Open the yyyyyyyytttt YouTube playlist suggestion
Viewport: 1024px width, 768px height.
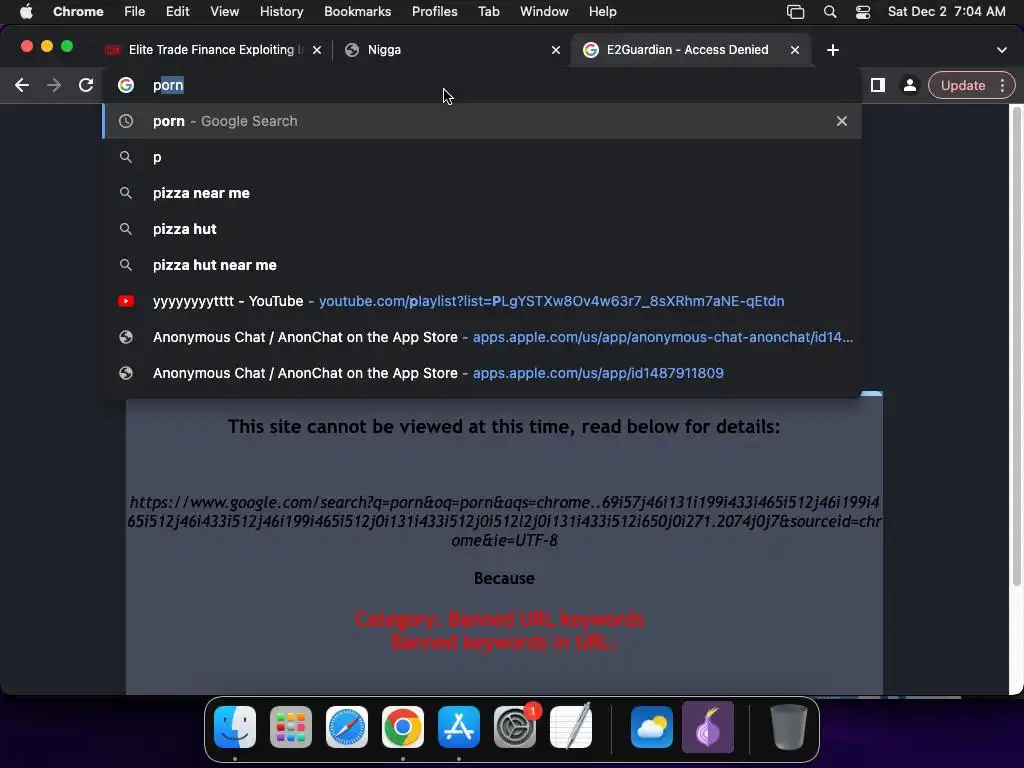482,301
